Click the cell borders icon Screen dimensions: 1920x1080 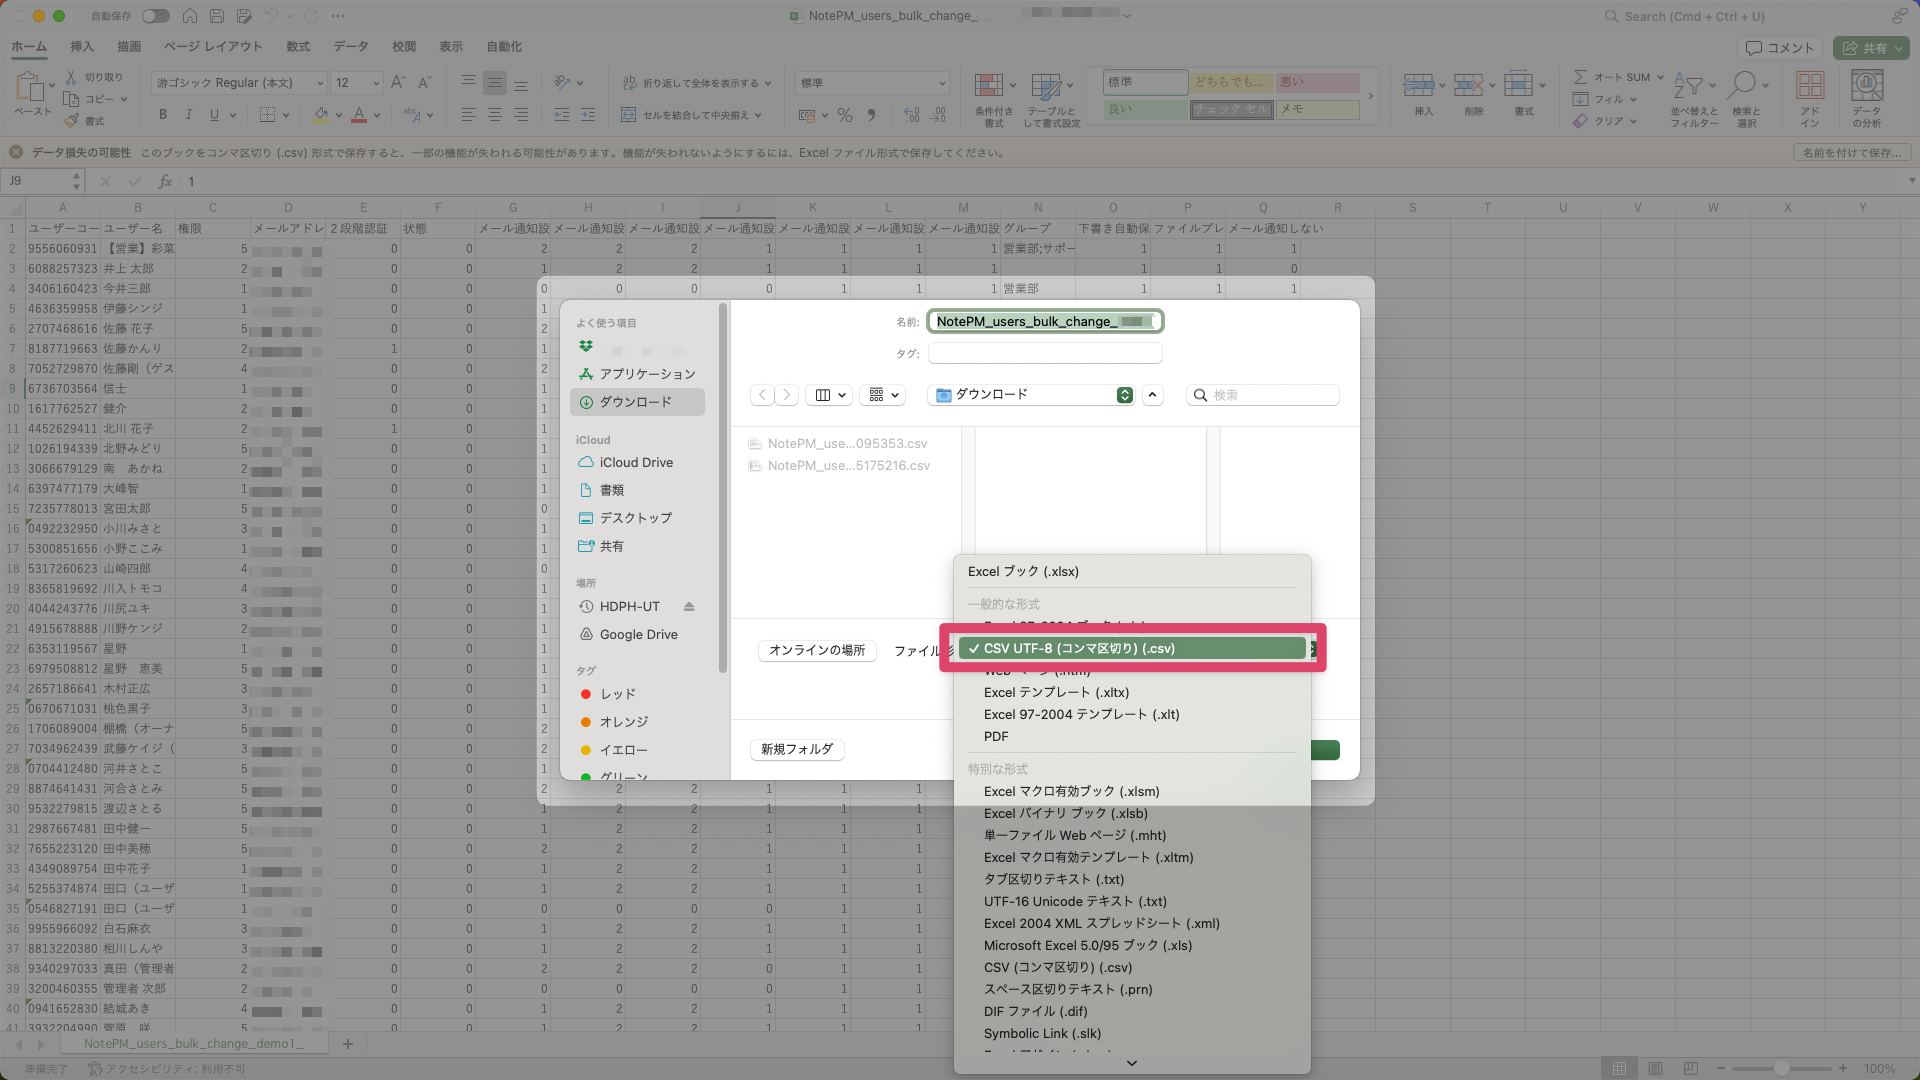tap(267, 115)
